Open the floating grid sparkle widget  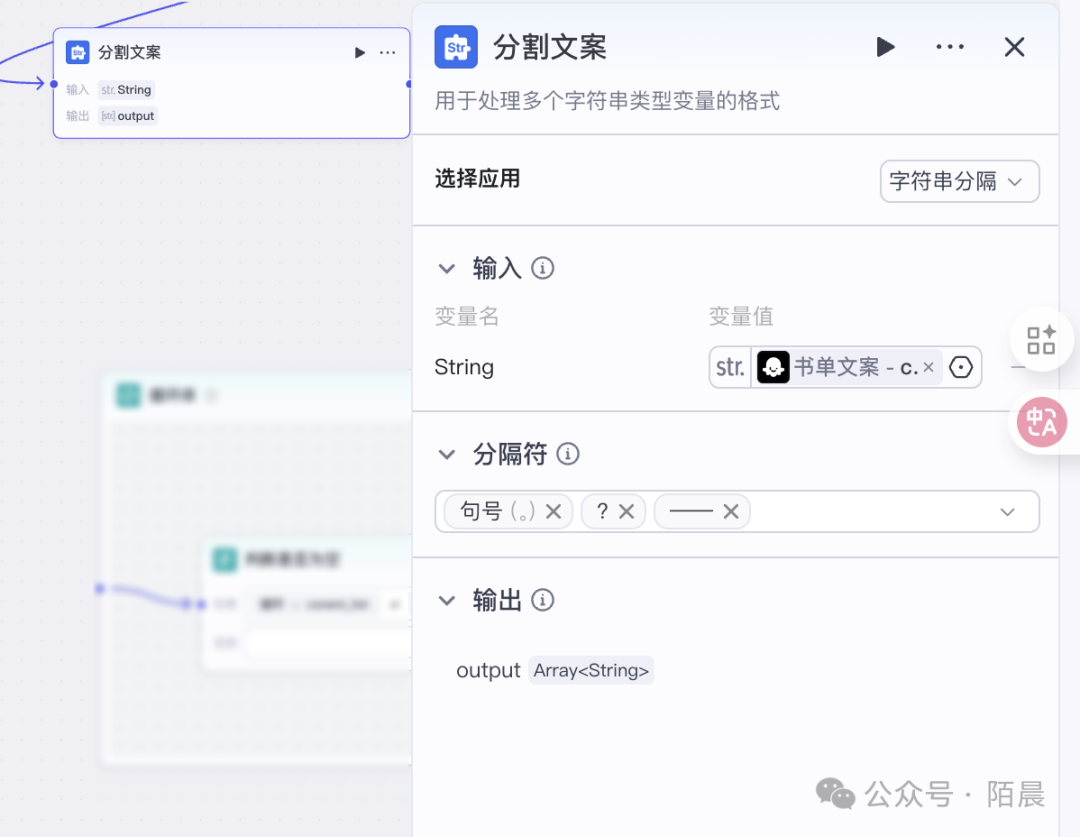1041,340
